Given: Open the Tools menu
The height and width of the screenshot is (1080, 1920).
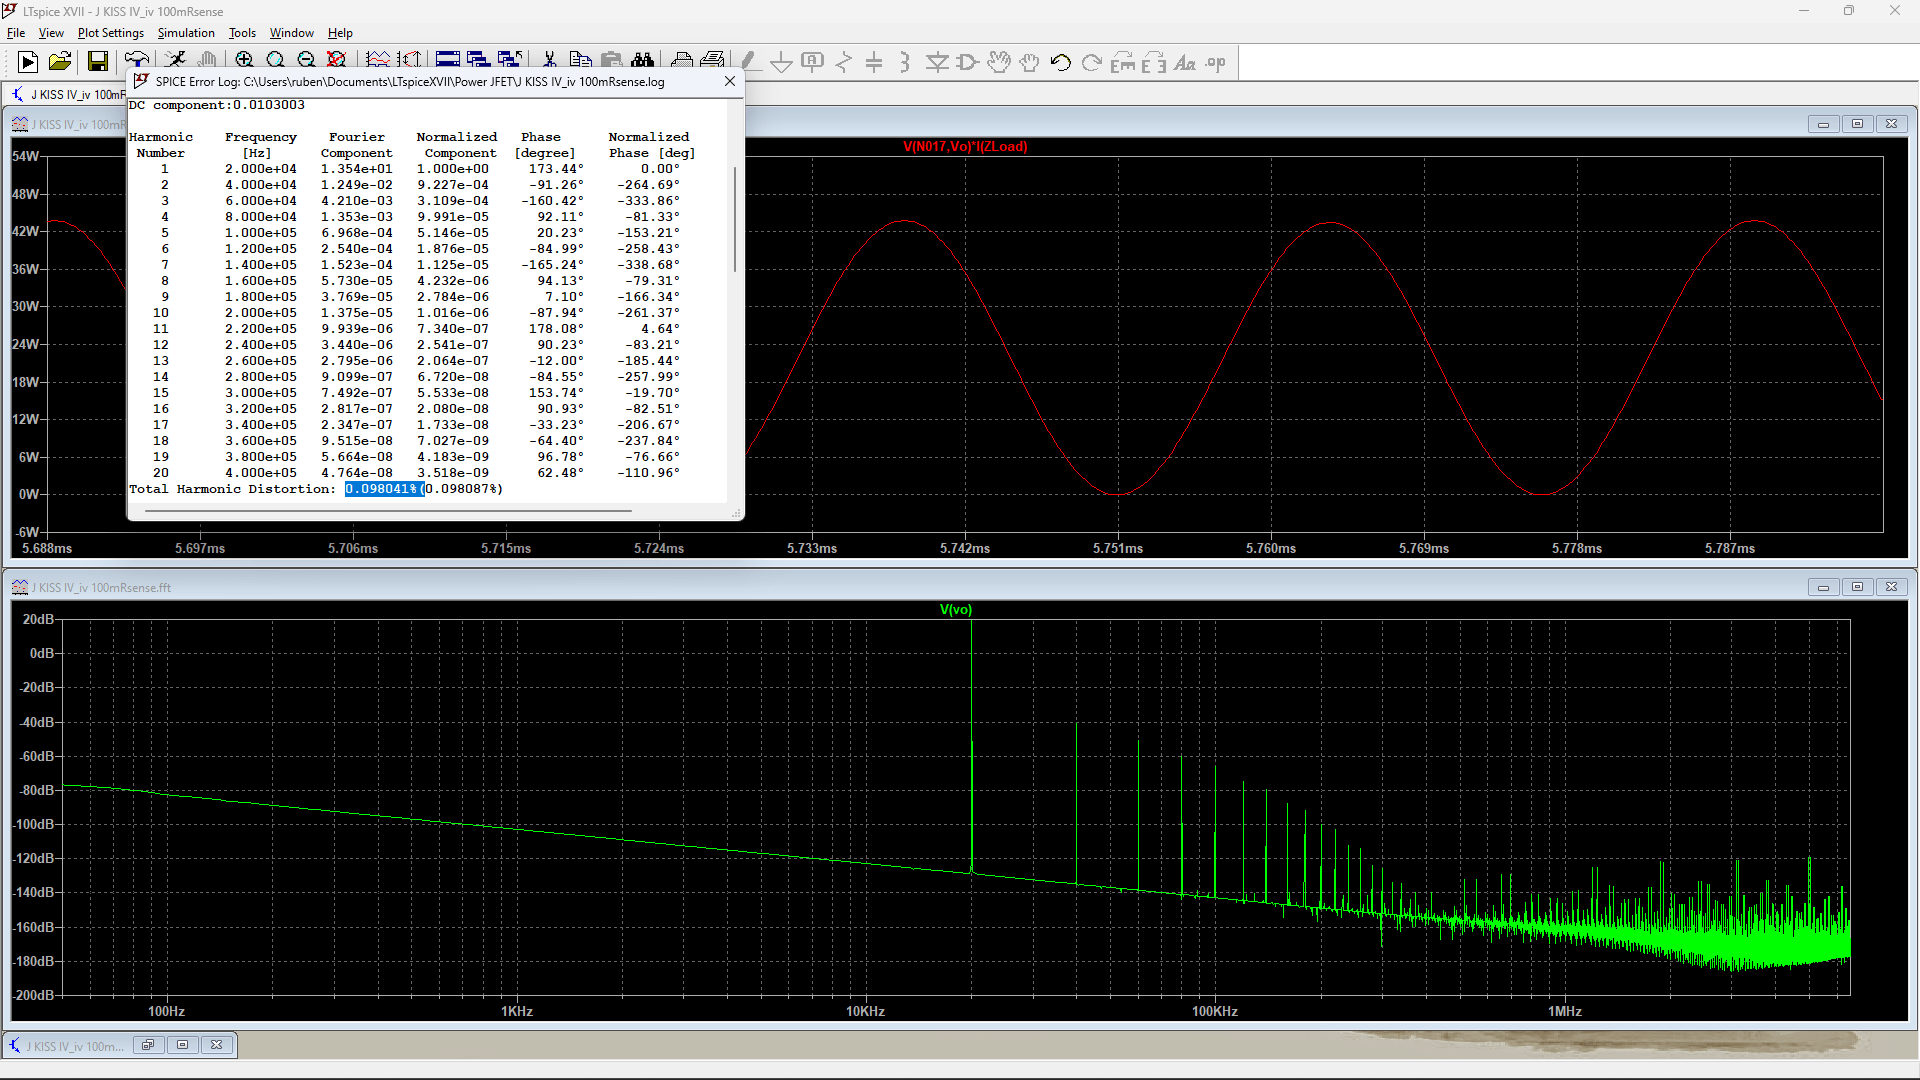Looking at the screenshot, I should (x=242, y=33).
